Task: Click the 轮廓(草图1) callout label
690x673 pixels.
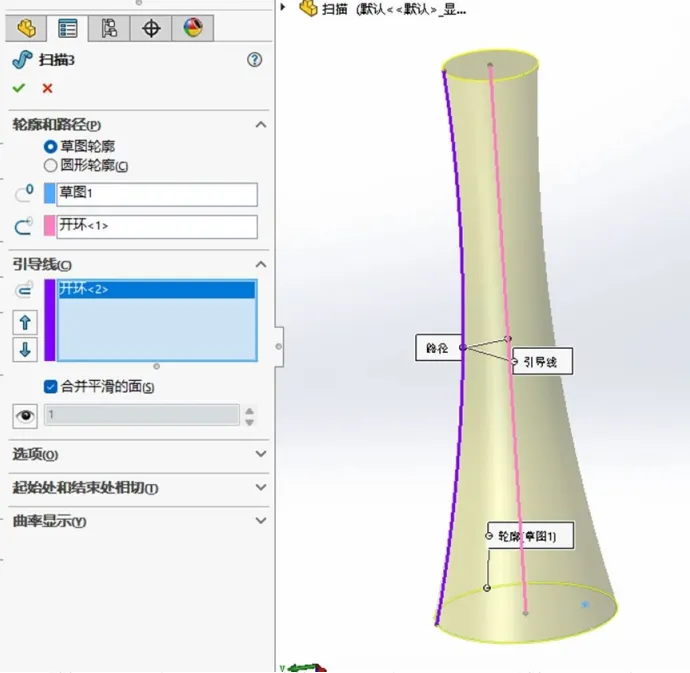Action: (x=530, y=536)
